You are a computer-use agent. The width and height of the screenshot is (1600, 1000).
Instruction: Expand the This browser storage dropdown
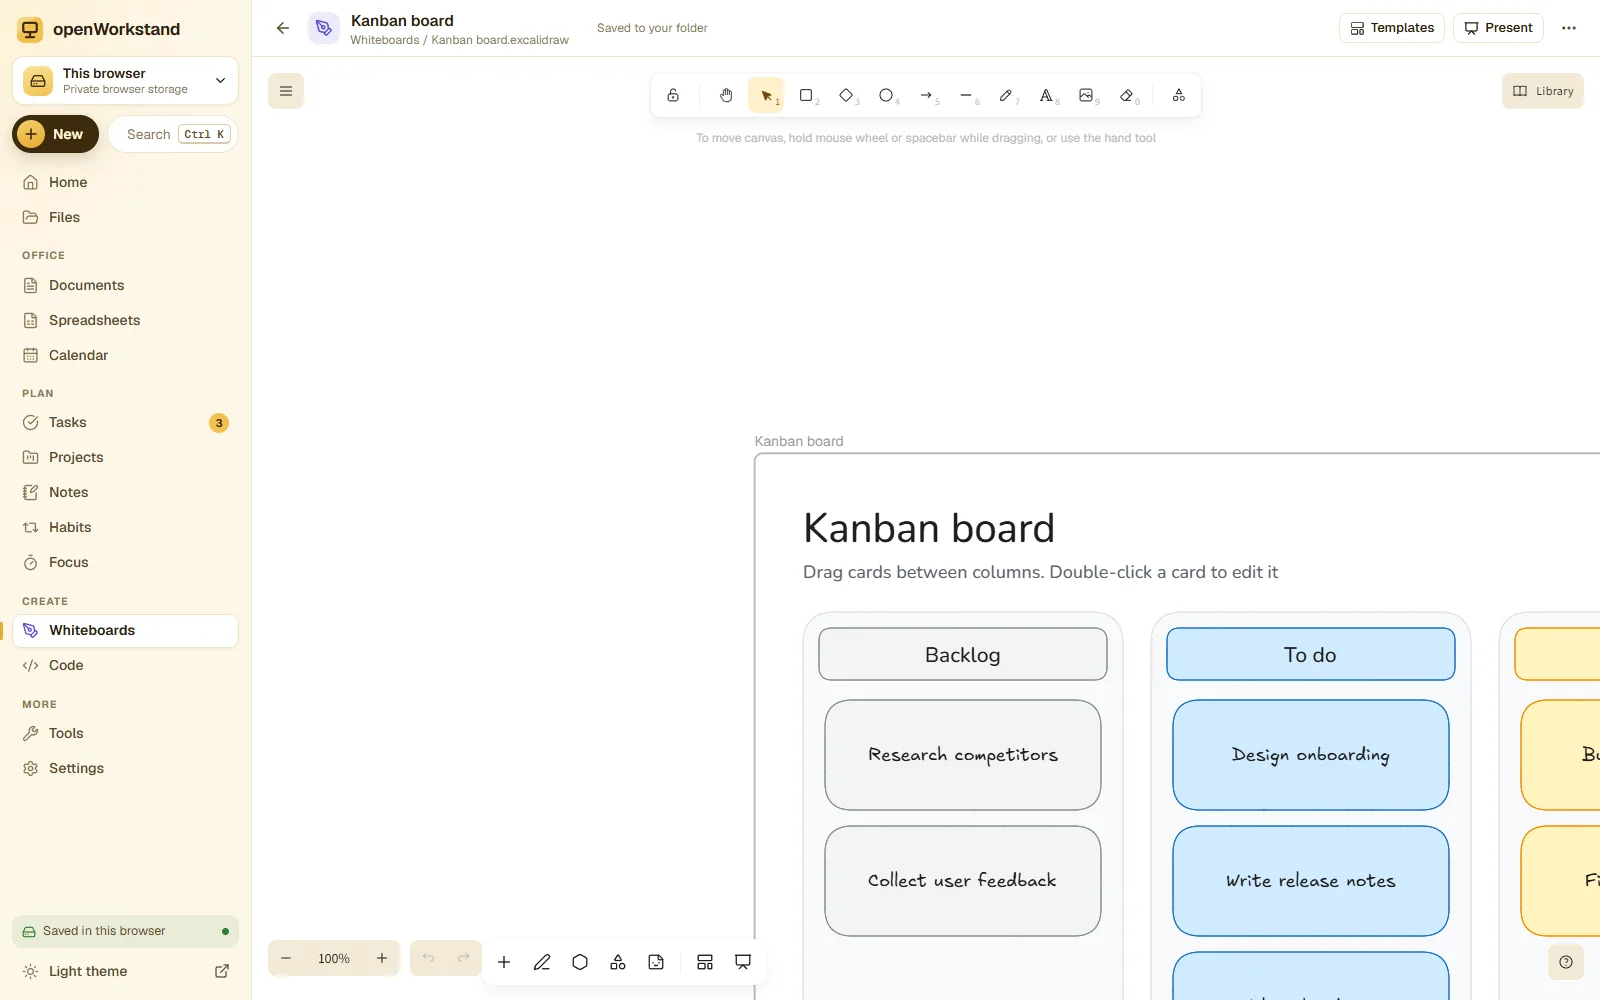[x=126, y=81]
